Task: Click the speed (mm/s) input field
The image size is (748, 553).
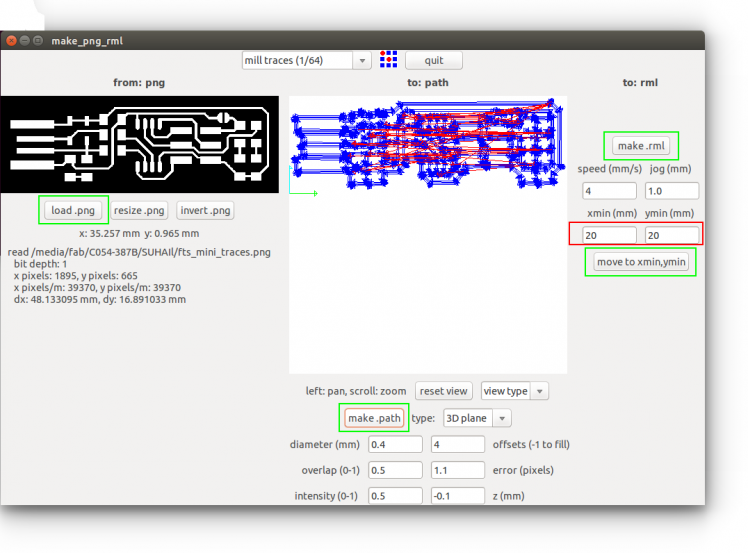Action: [608, 190]
